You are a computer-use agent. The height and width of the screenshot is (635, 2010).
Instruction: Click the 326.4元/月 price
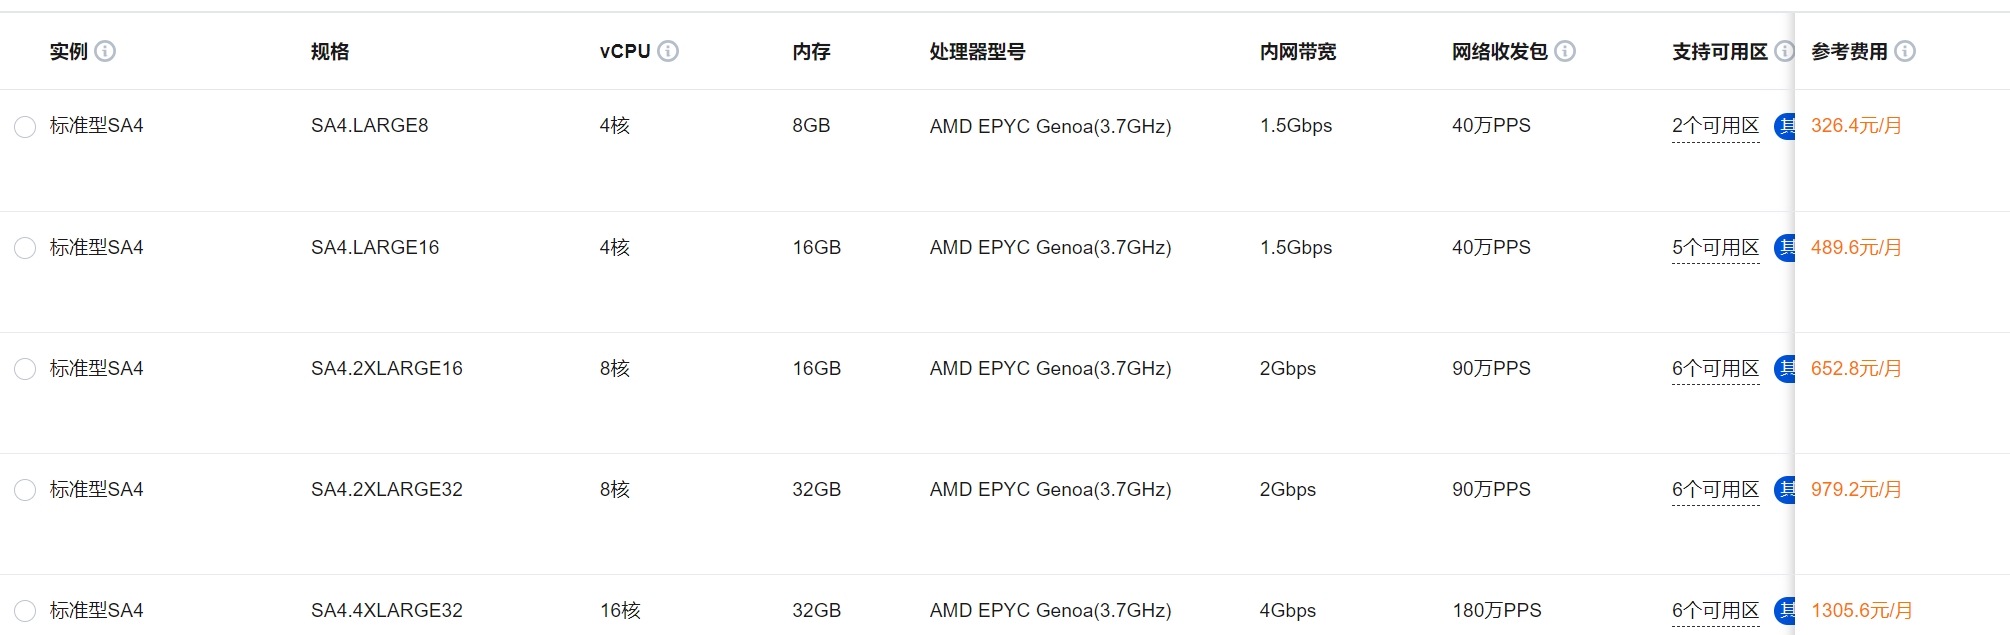[x=1856, y=126]
